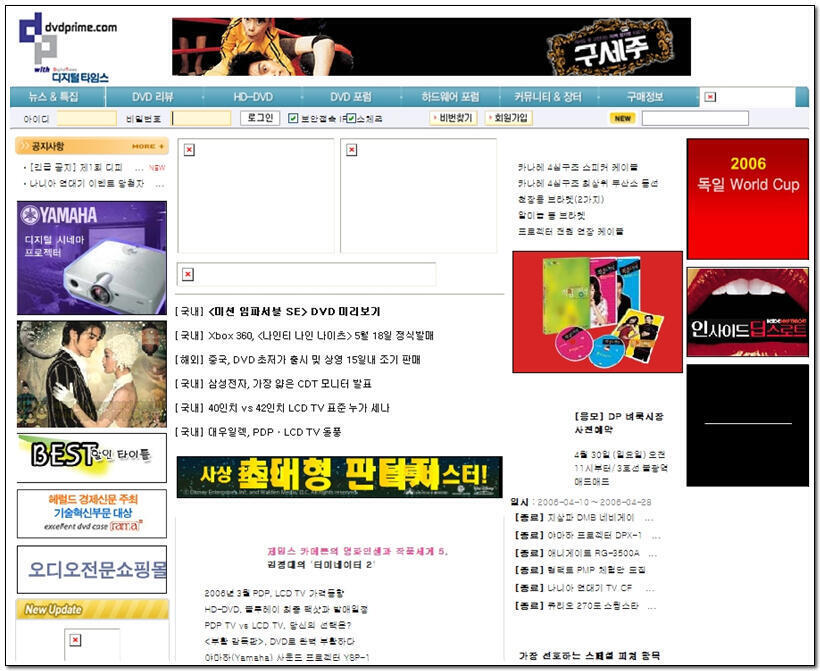The height and width of the screenshot is (671, 820).
Task: Click the 헤럴드 경제신문 award banner
Action: (92, 514)
